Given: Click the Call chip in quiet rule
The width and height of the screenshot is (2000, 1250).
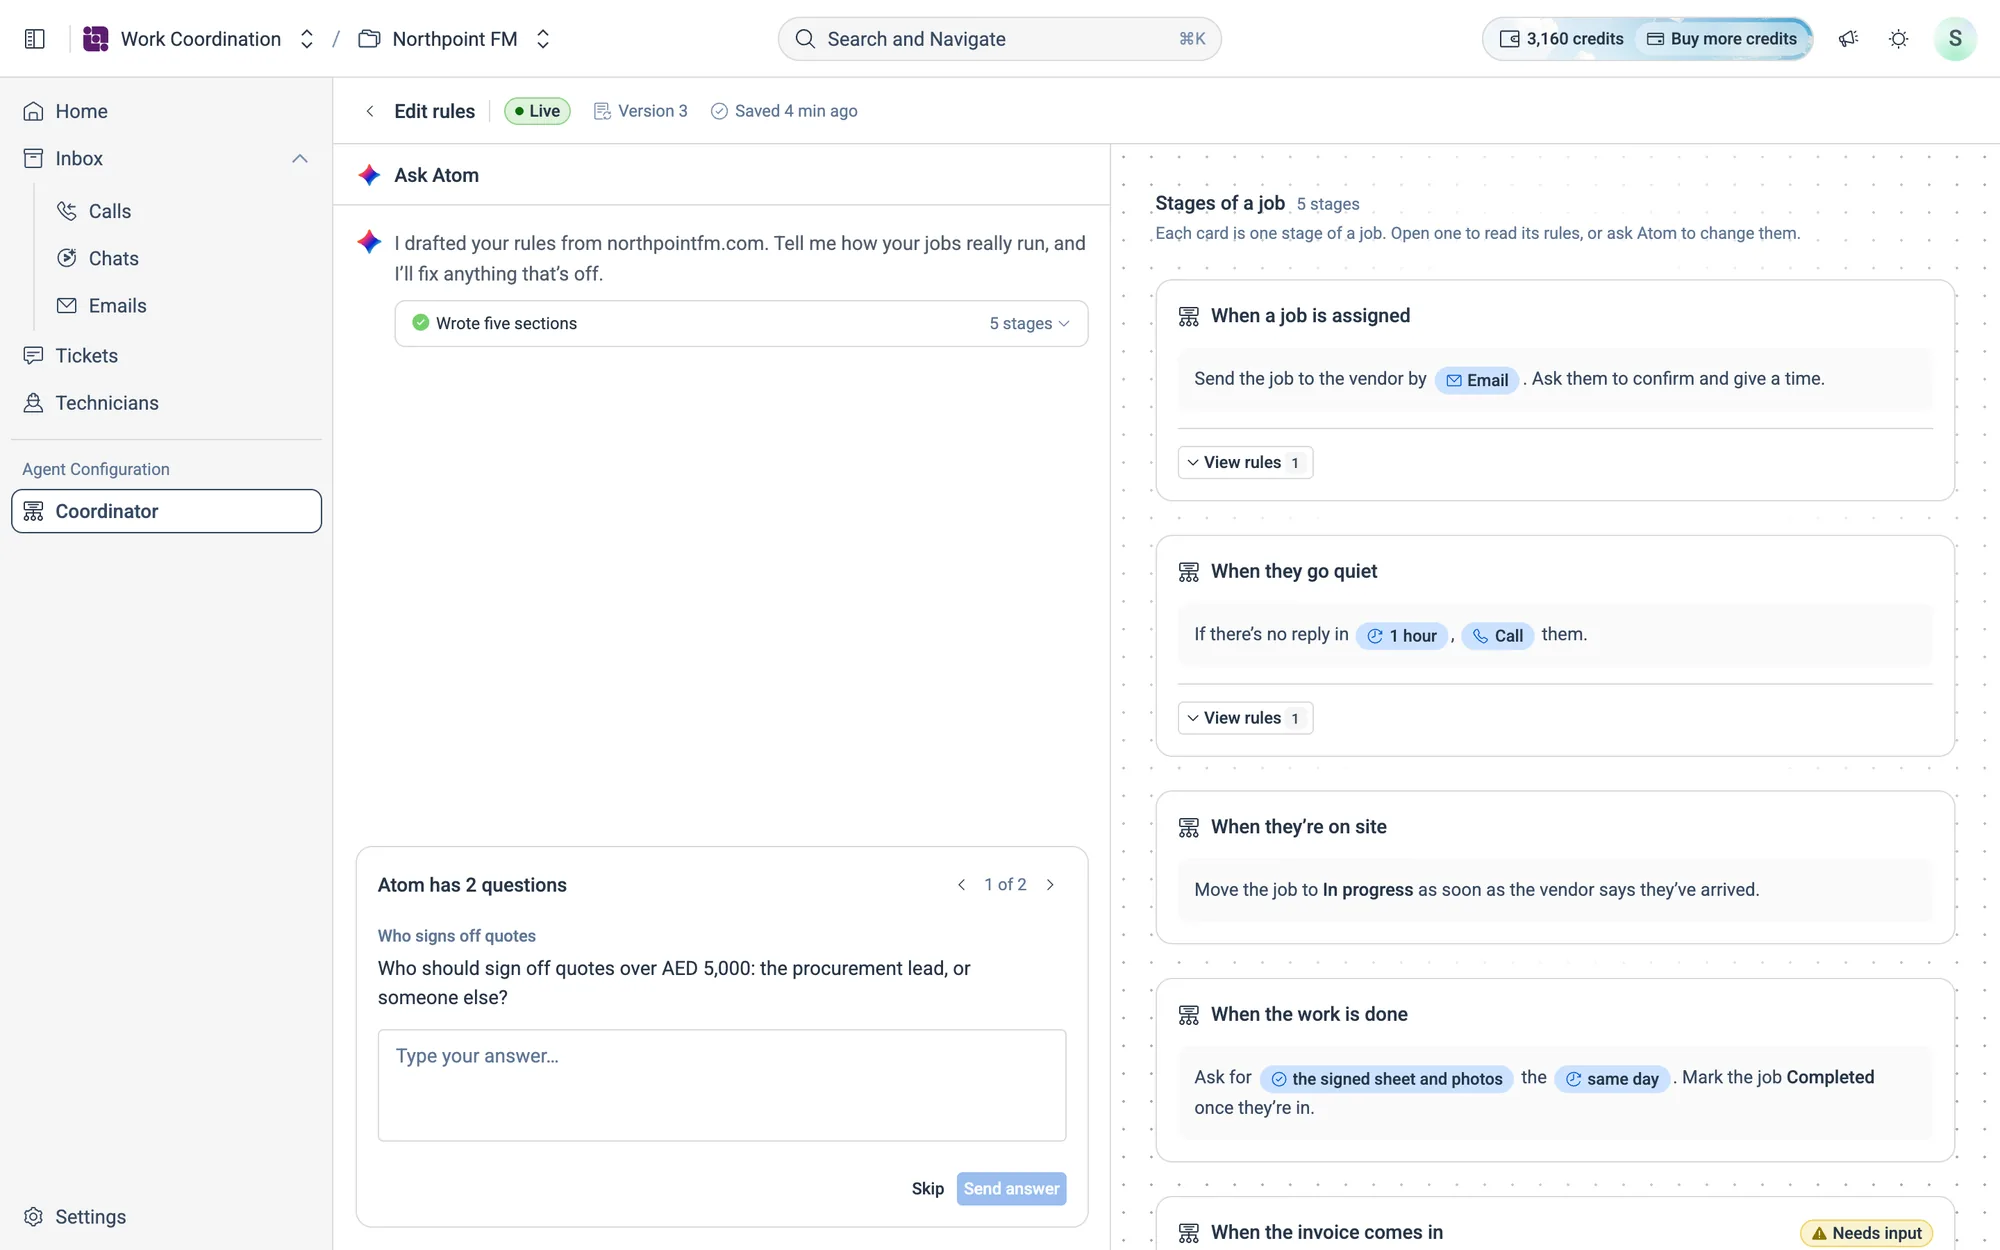Looking at the screenshot, I should (1498, 636).
